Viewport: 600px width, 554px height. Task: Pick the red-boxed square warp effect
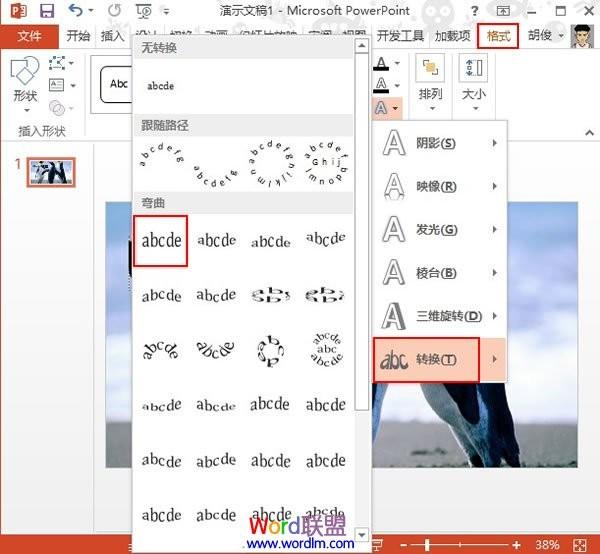pos(161,241)
